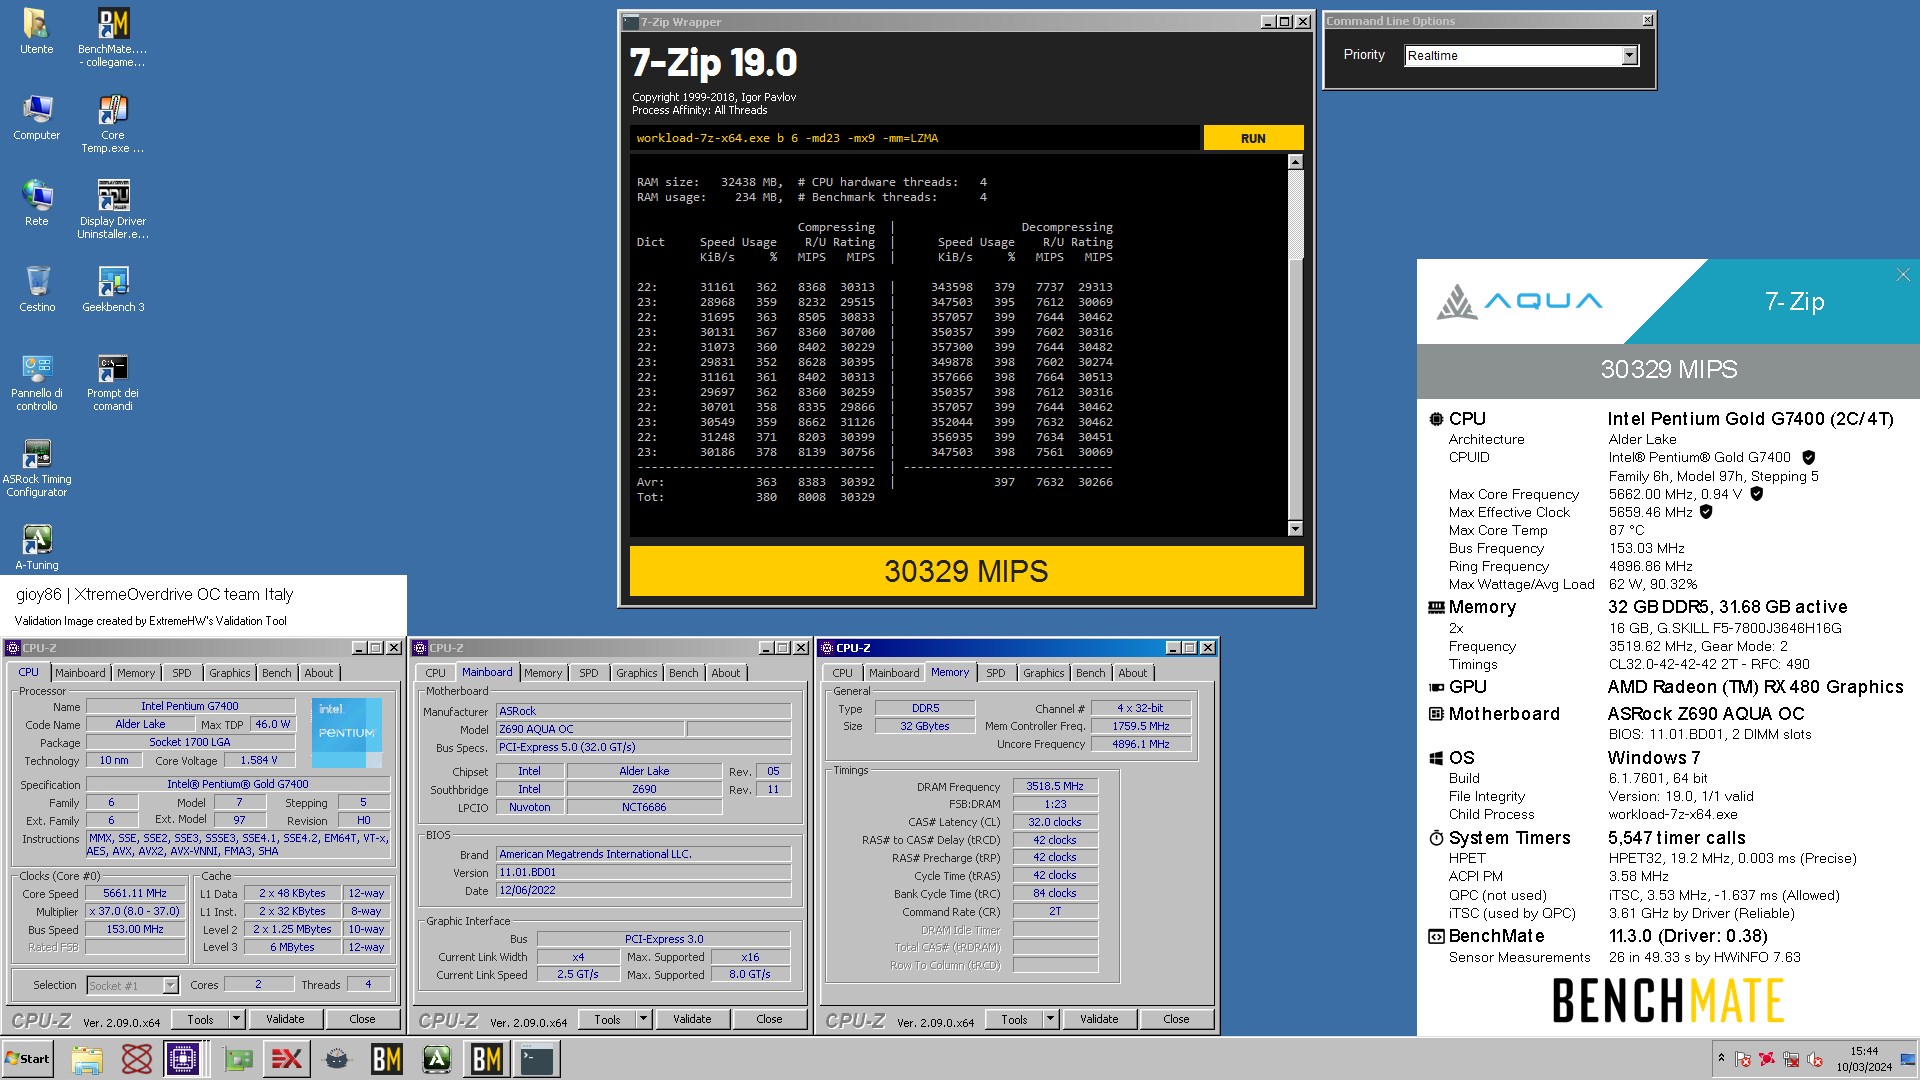The height and width of the screenshot is (1080, 1920).
Task: Click the Core Speed value 5661.11 MHz
Action: pos(135,893)
